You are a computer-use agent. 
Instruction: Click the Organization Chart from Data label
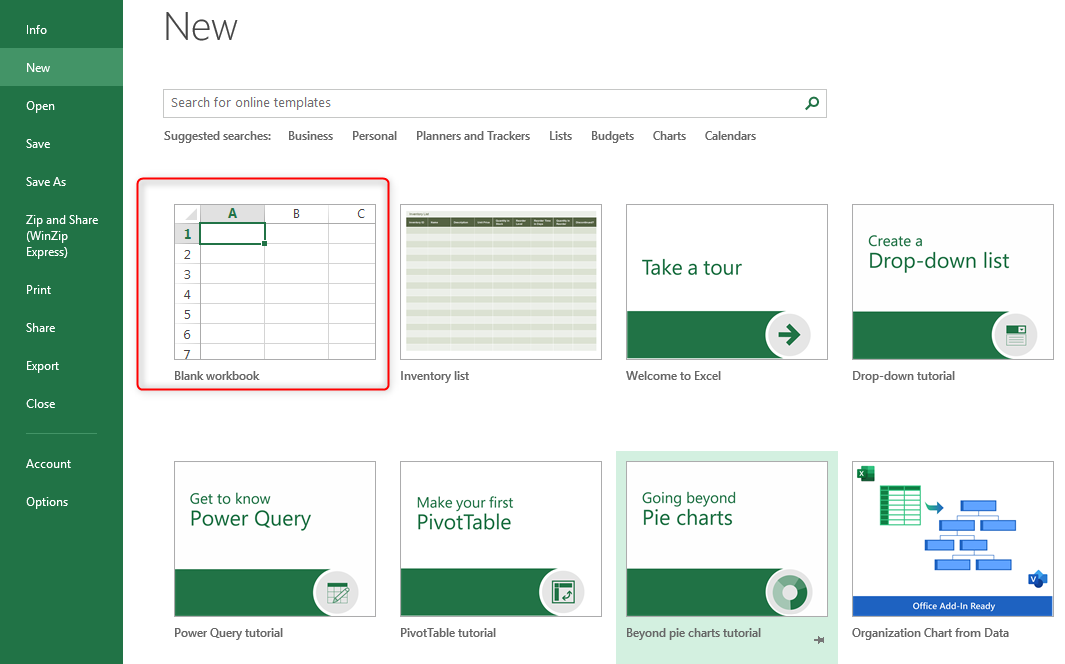[x=930, y=633]
